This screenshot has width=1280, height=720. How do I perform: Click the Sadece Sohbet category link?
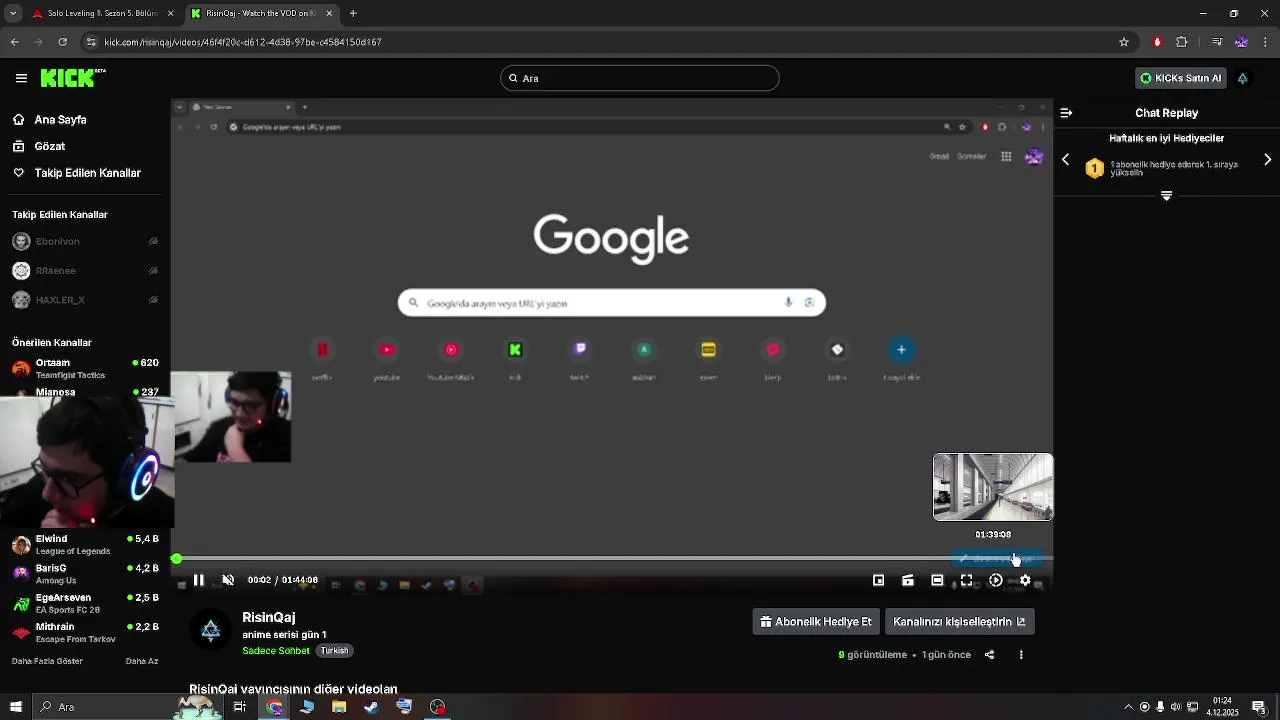coord(276,650)
